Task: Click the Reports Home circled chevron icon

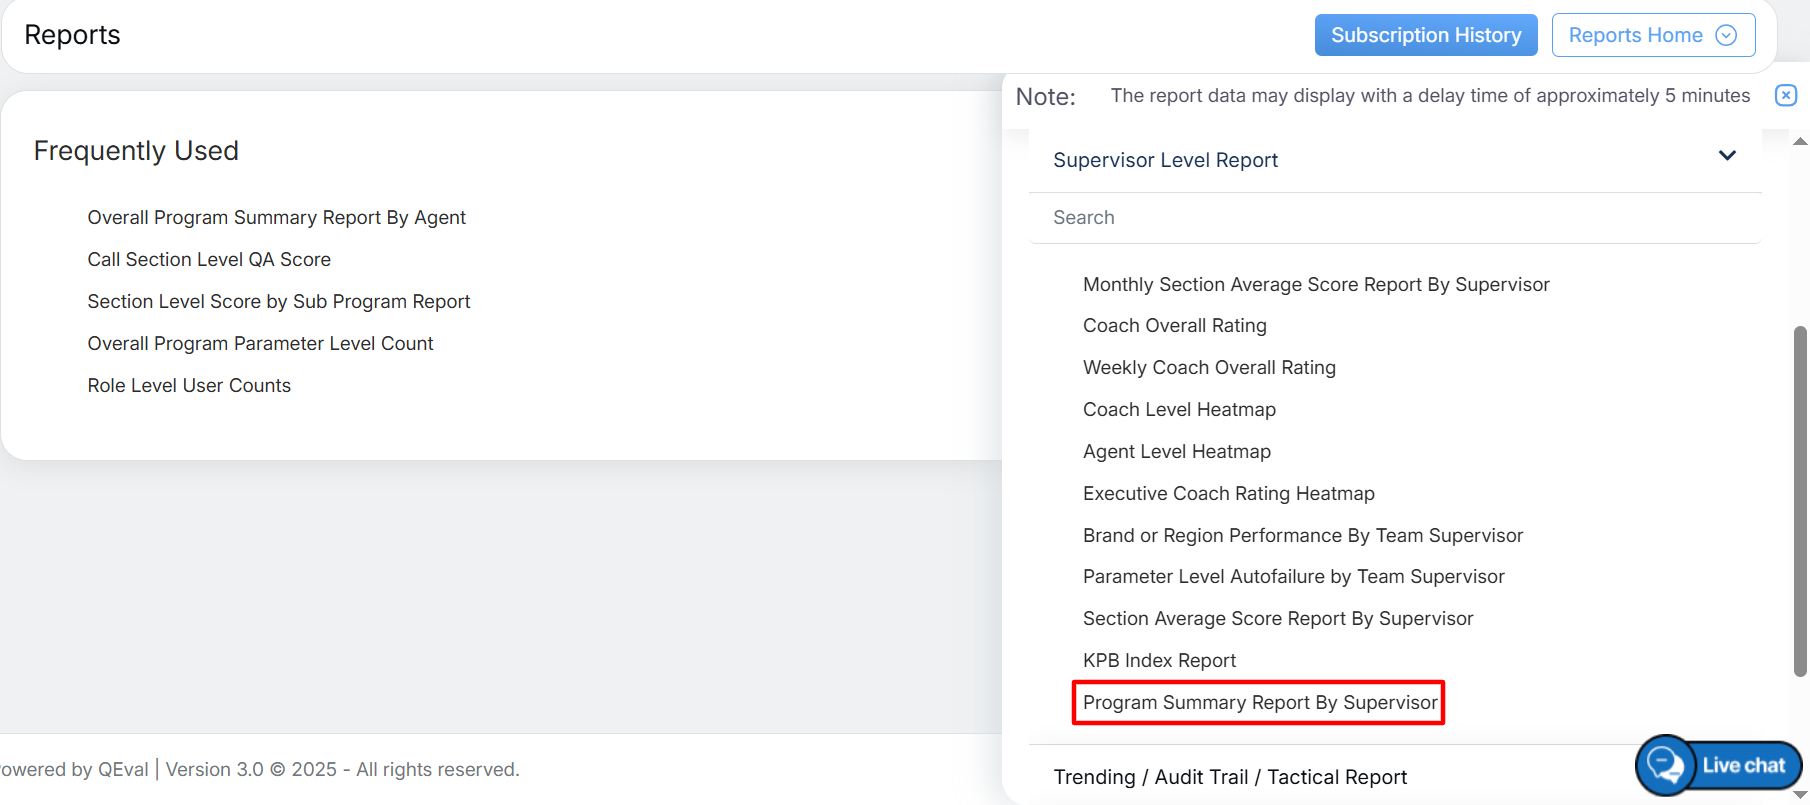Action: tap(1726, 35)
